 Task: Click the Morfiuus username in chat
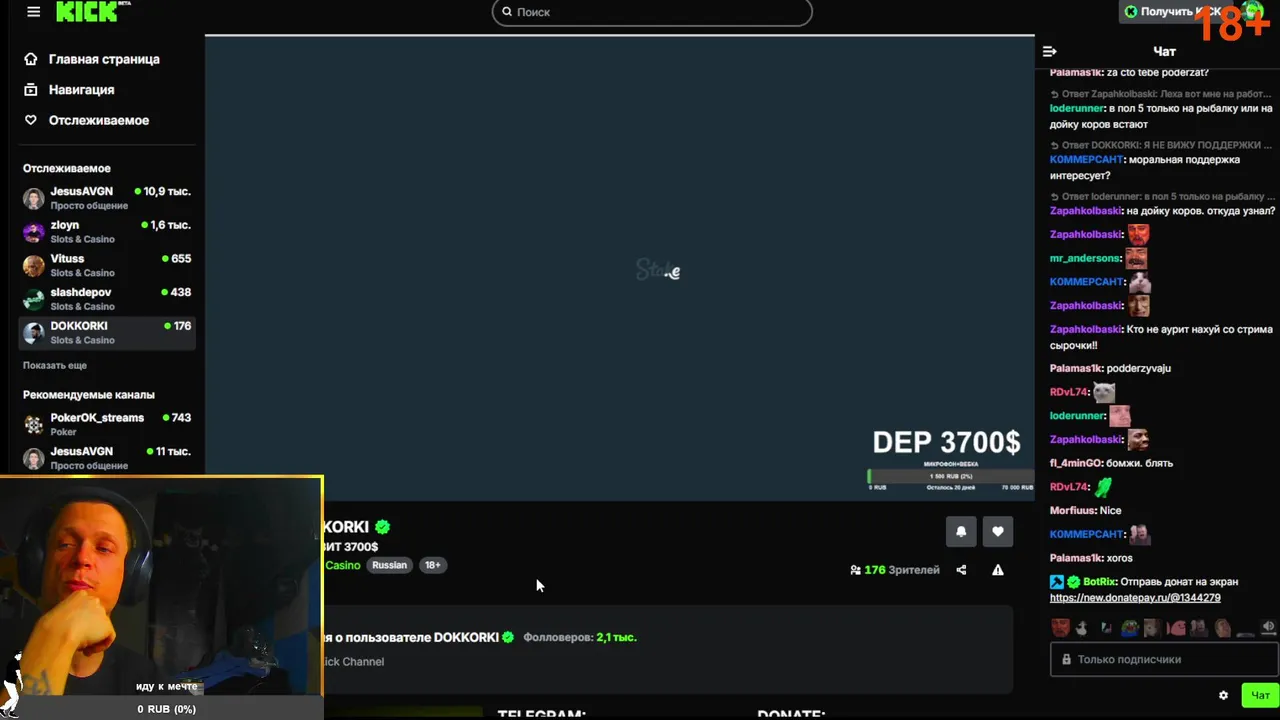click(x=1072, y=510)
